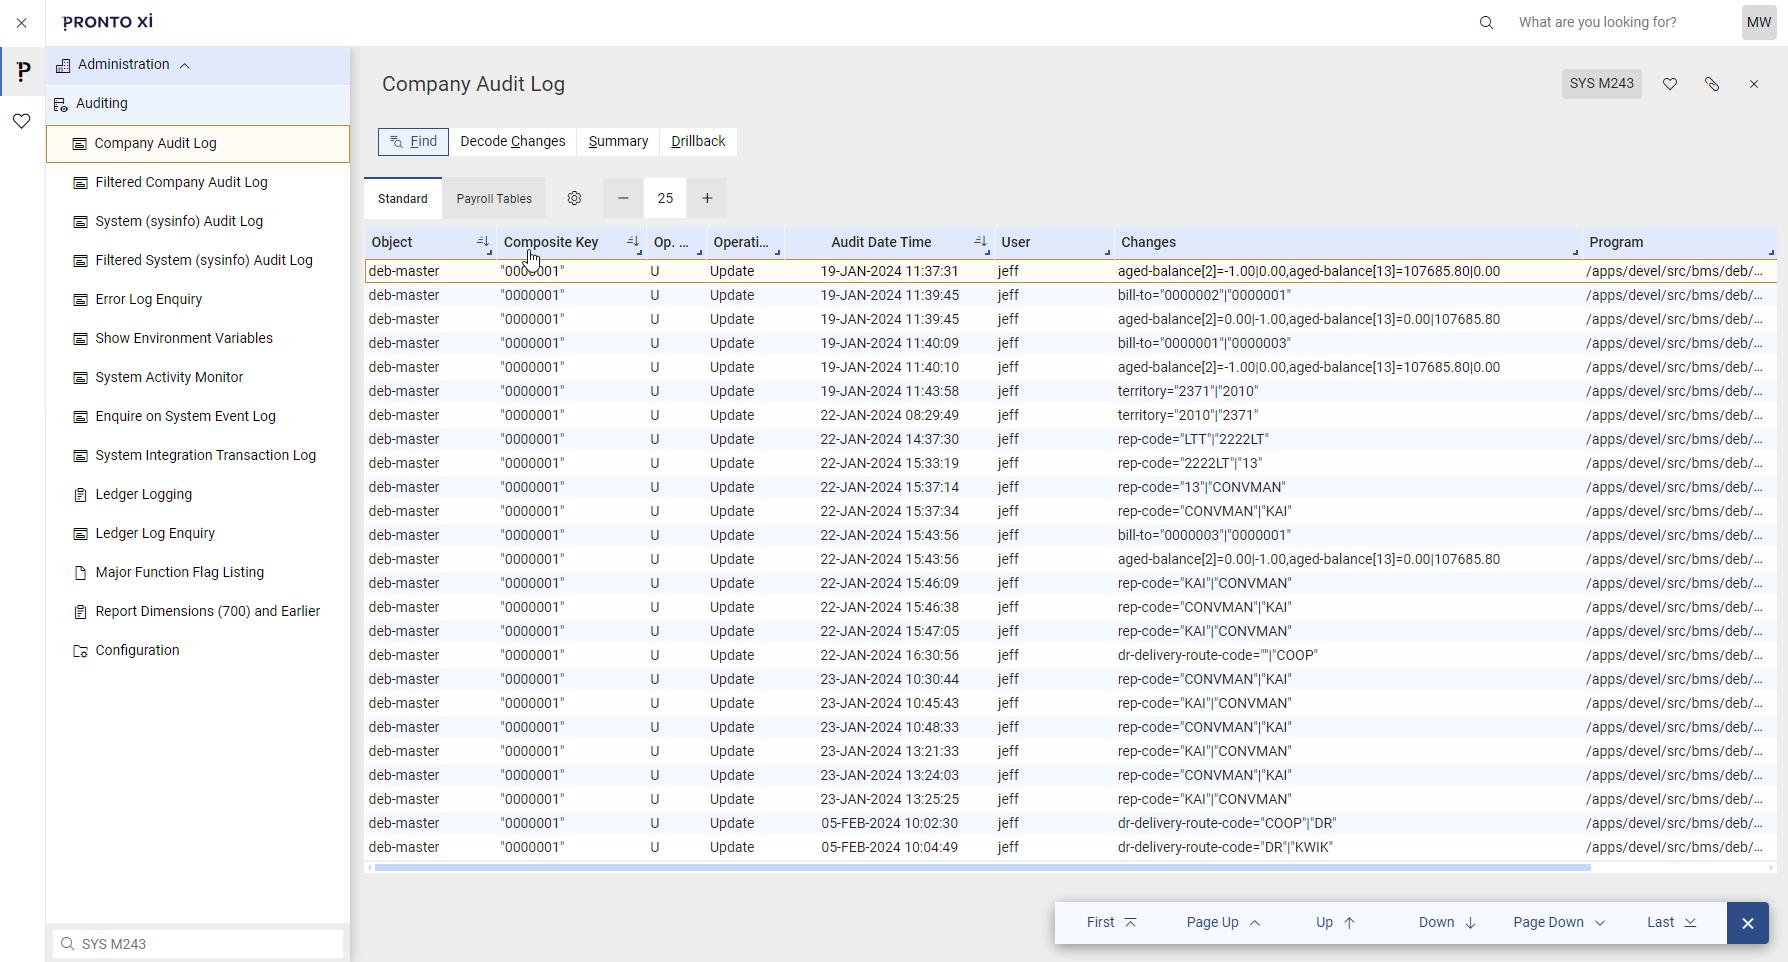Click the favourites heart icon in page header
The height and width of the screenshot is (962, 1788).
coord(1669,84)
